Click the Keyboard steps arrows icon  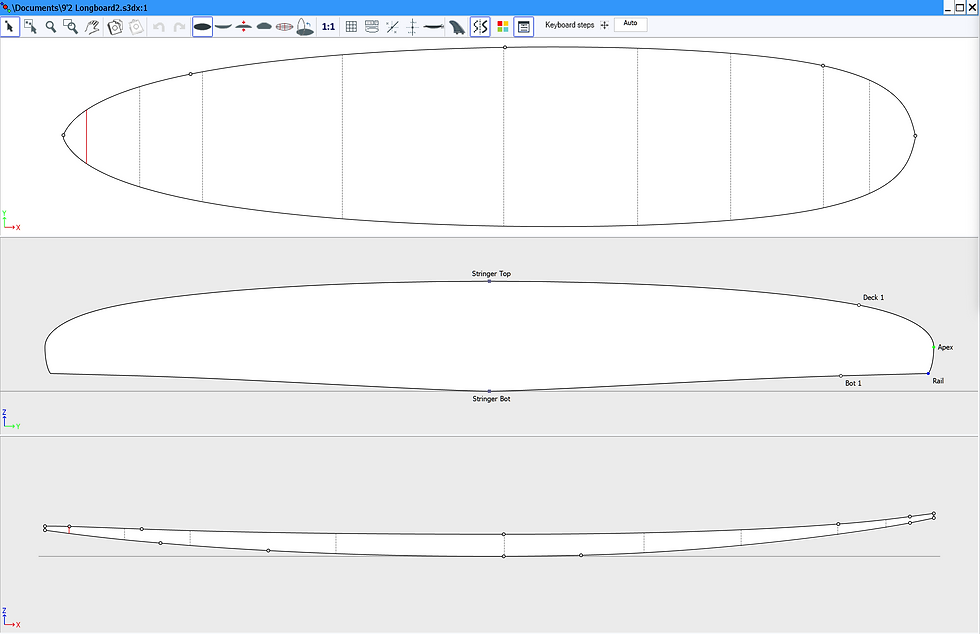click(x=604, y=25)
